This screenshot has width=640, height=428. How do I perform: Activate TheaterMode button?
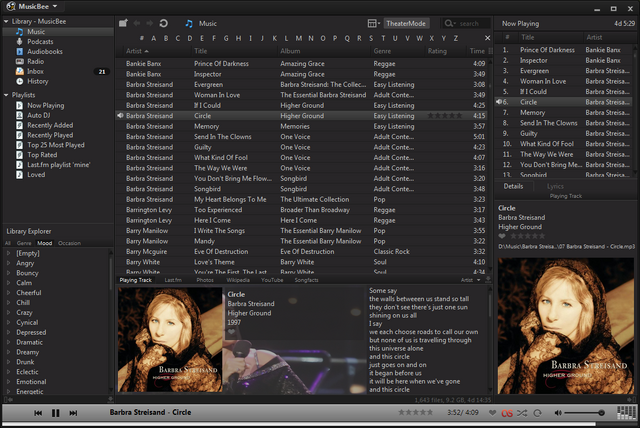tap(406, 23)
